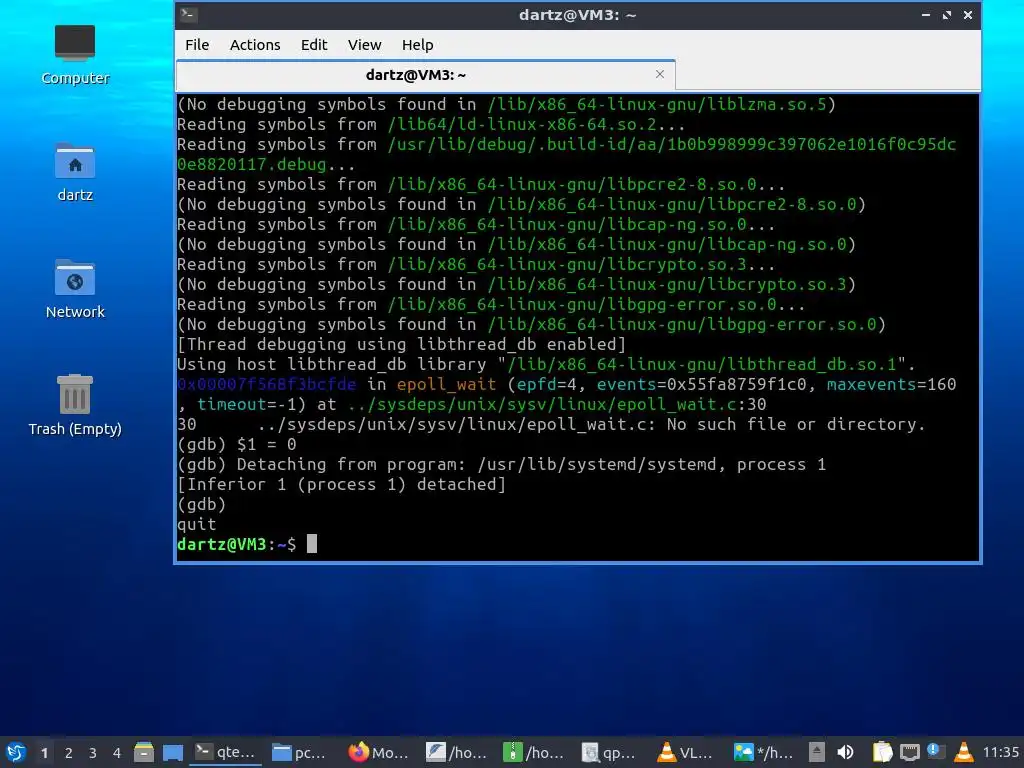The image size is (1024, 768).
Task: Switch to the pcmanfm taskbar entry
Action: point(299,752)
